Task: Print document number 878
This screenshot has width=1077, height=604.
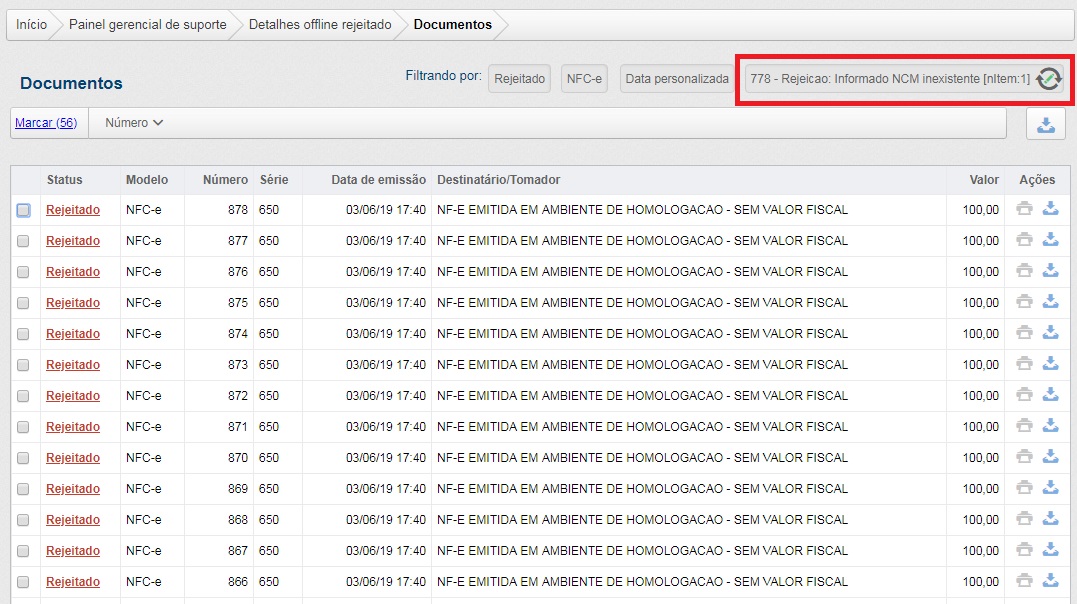Action: 1024,209
